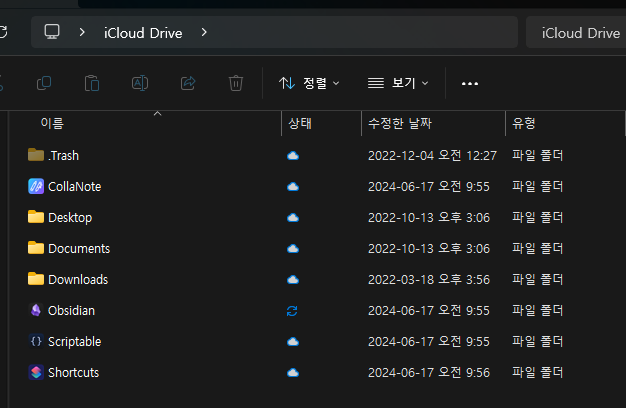Click the date 2024-06-17 오전 9:56
Screen dimensions: 626x408
pyautogui.click(x=429, y=373)
